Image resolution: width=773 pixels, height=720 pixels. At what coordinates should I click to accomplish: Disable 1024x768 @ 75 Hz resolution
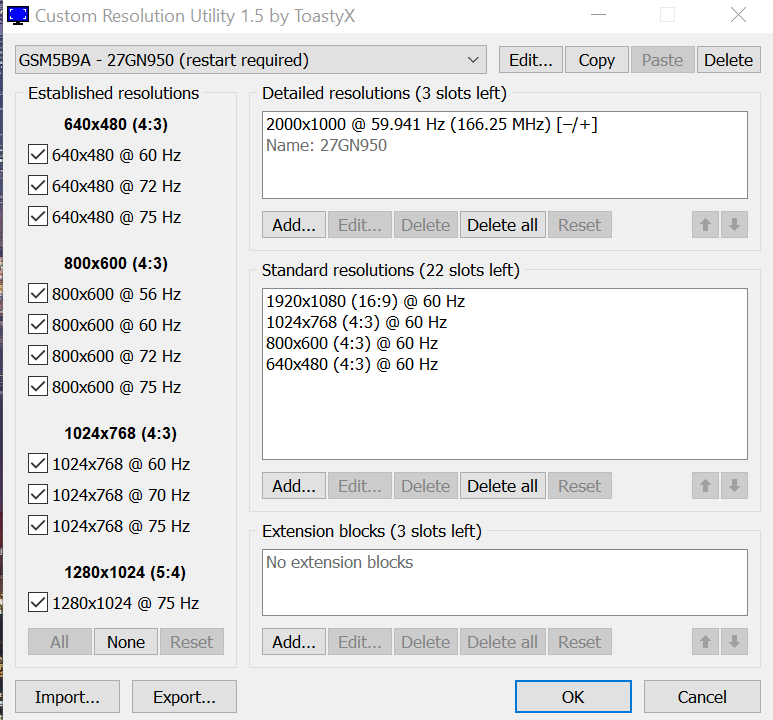click(38, 526)
